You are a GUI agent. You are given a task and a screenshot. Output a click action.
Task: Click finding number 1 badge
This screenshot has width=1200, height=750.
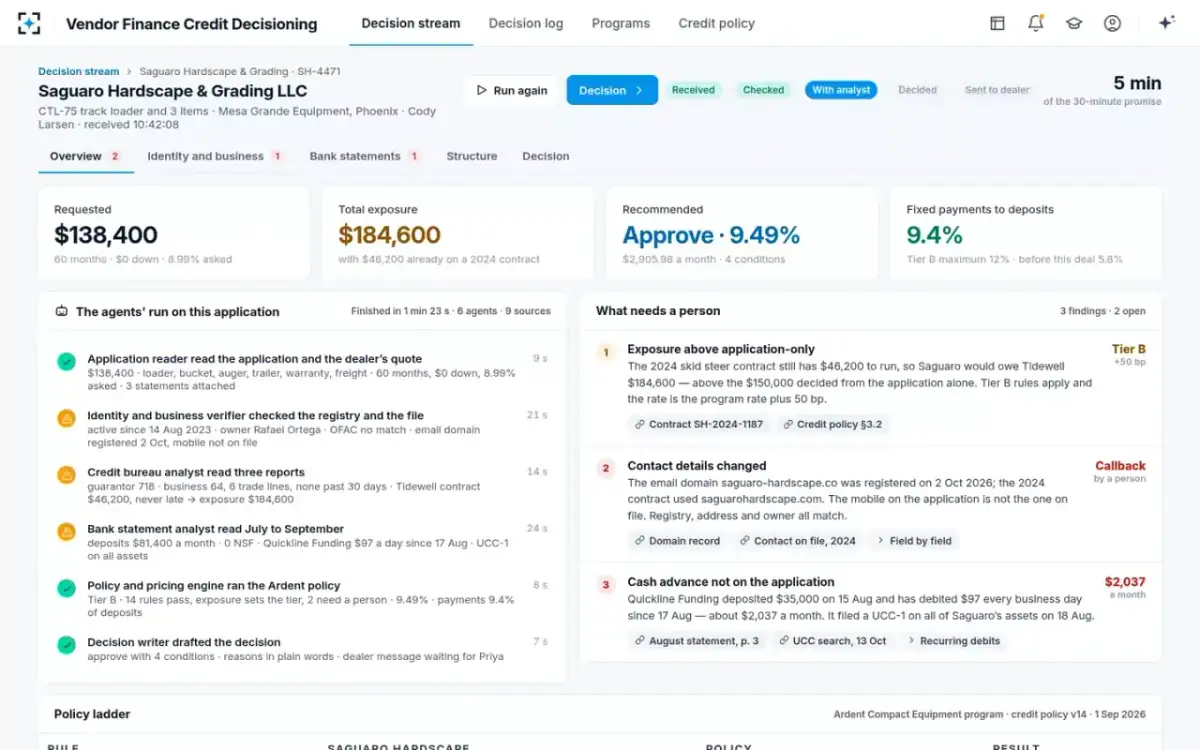coord(605,352)
